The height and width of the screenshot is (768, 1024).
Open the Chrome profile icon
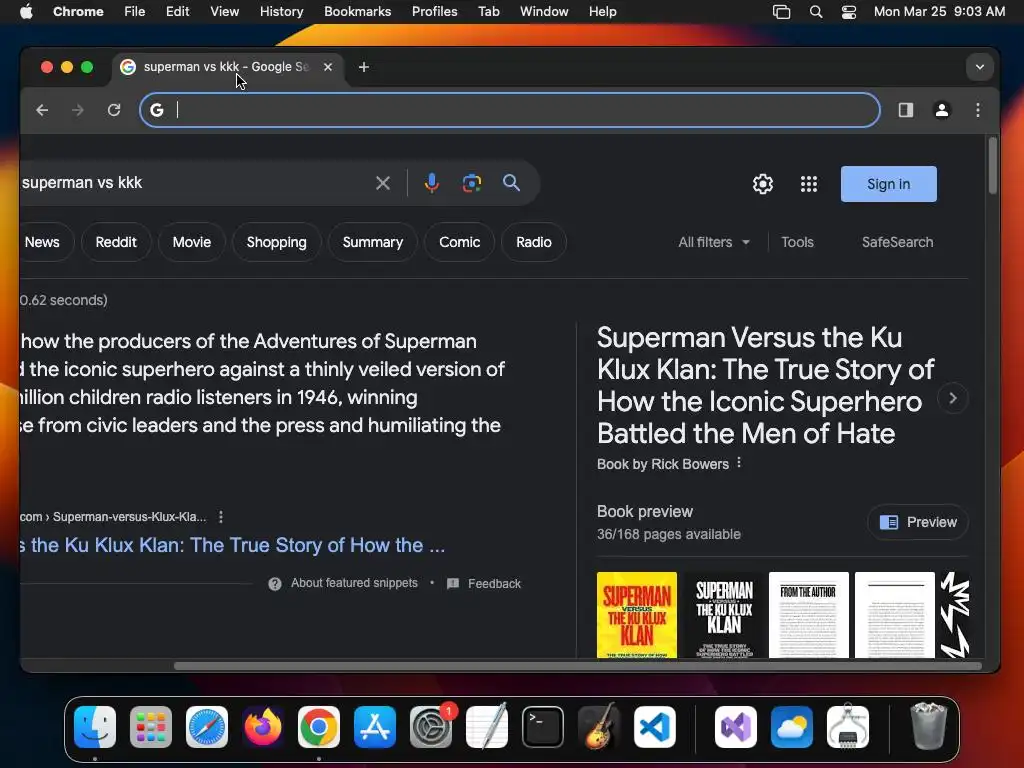pyautogui.click(x=942, y=110)
